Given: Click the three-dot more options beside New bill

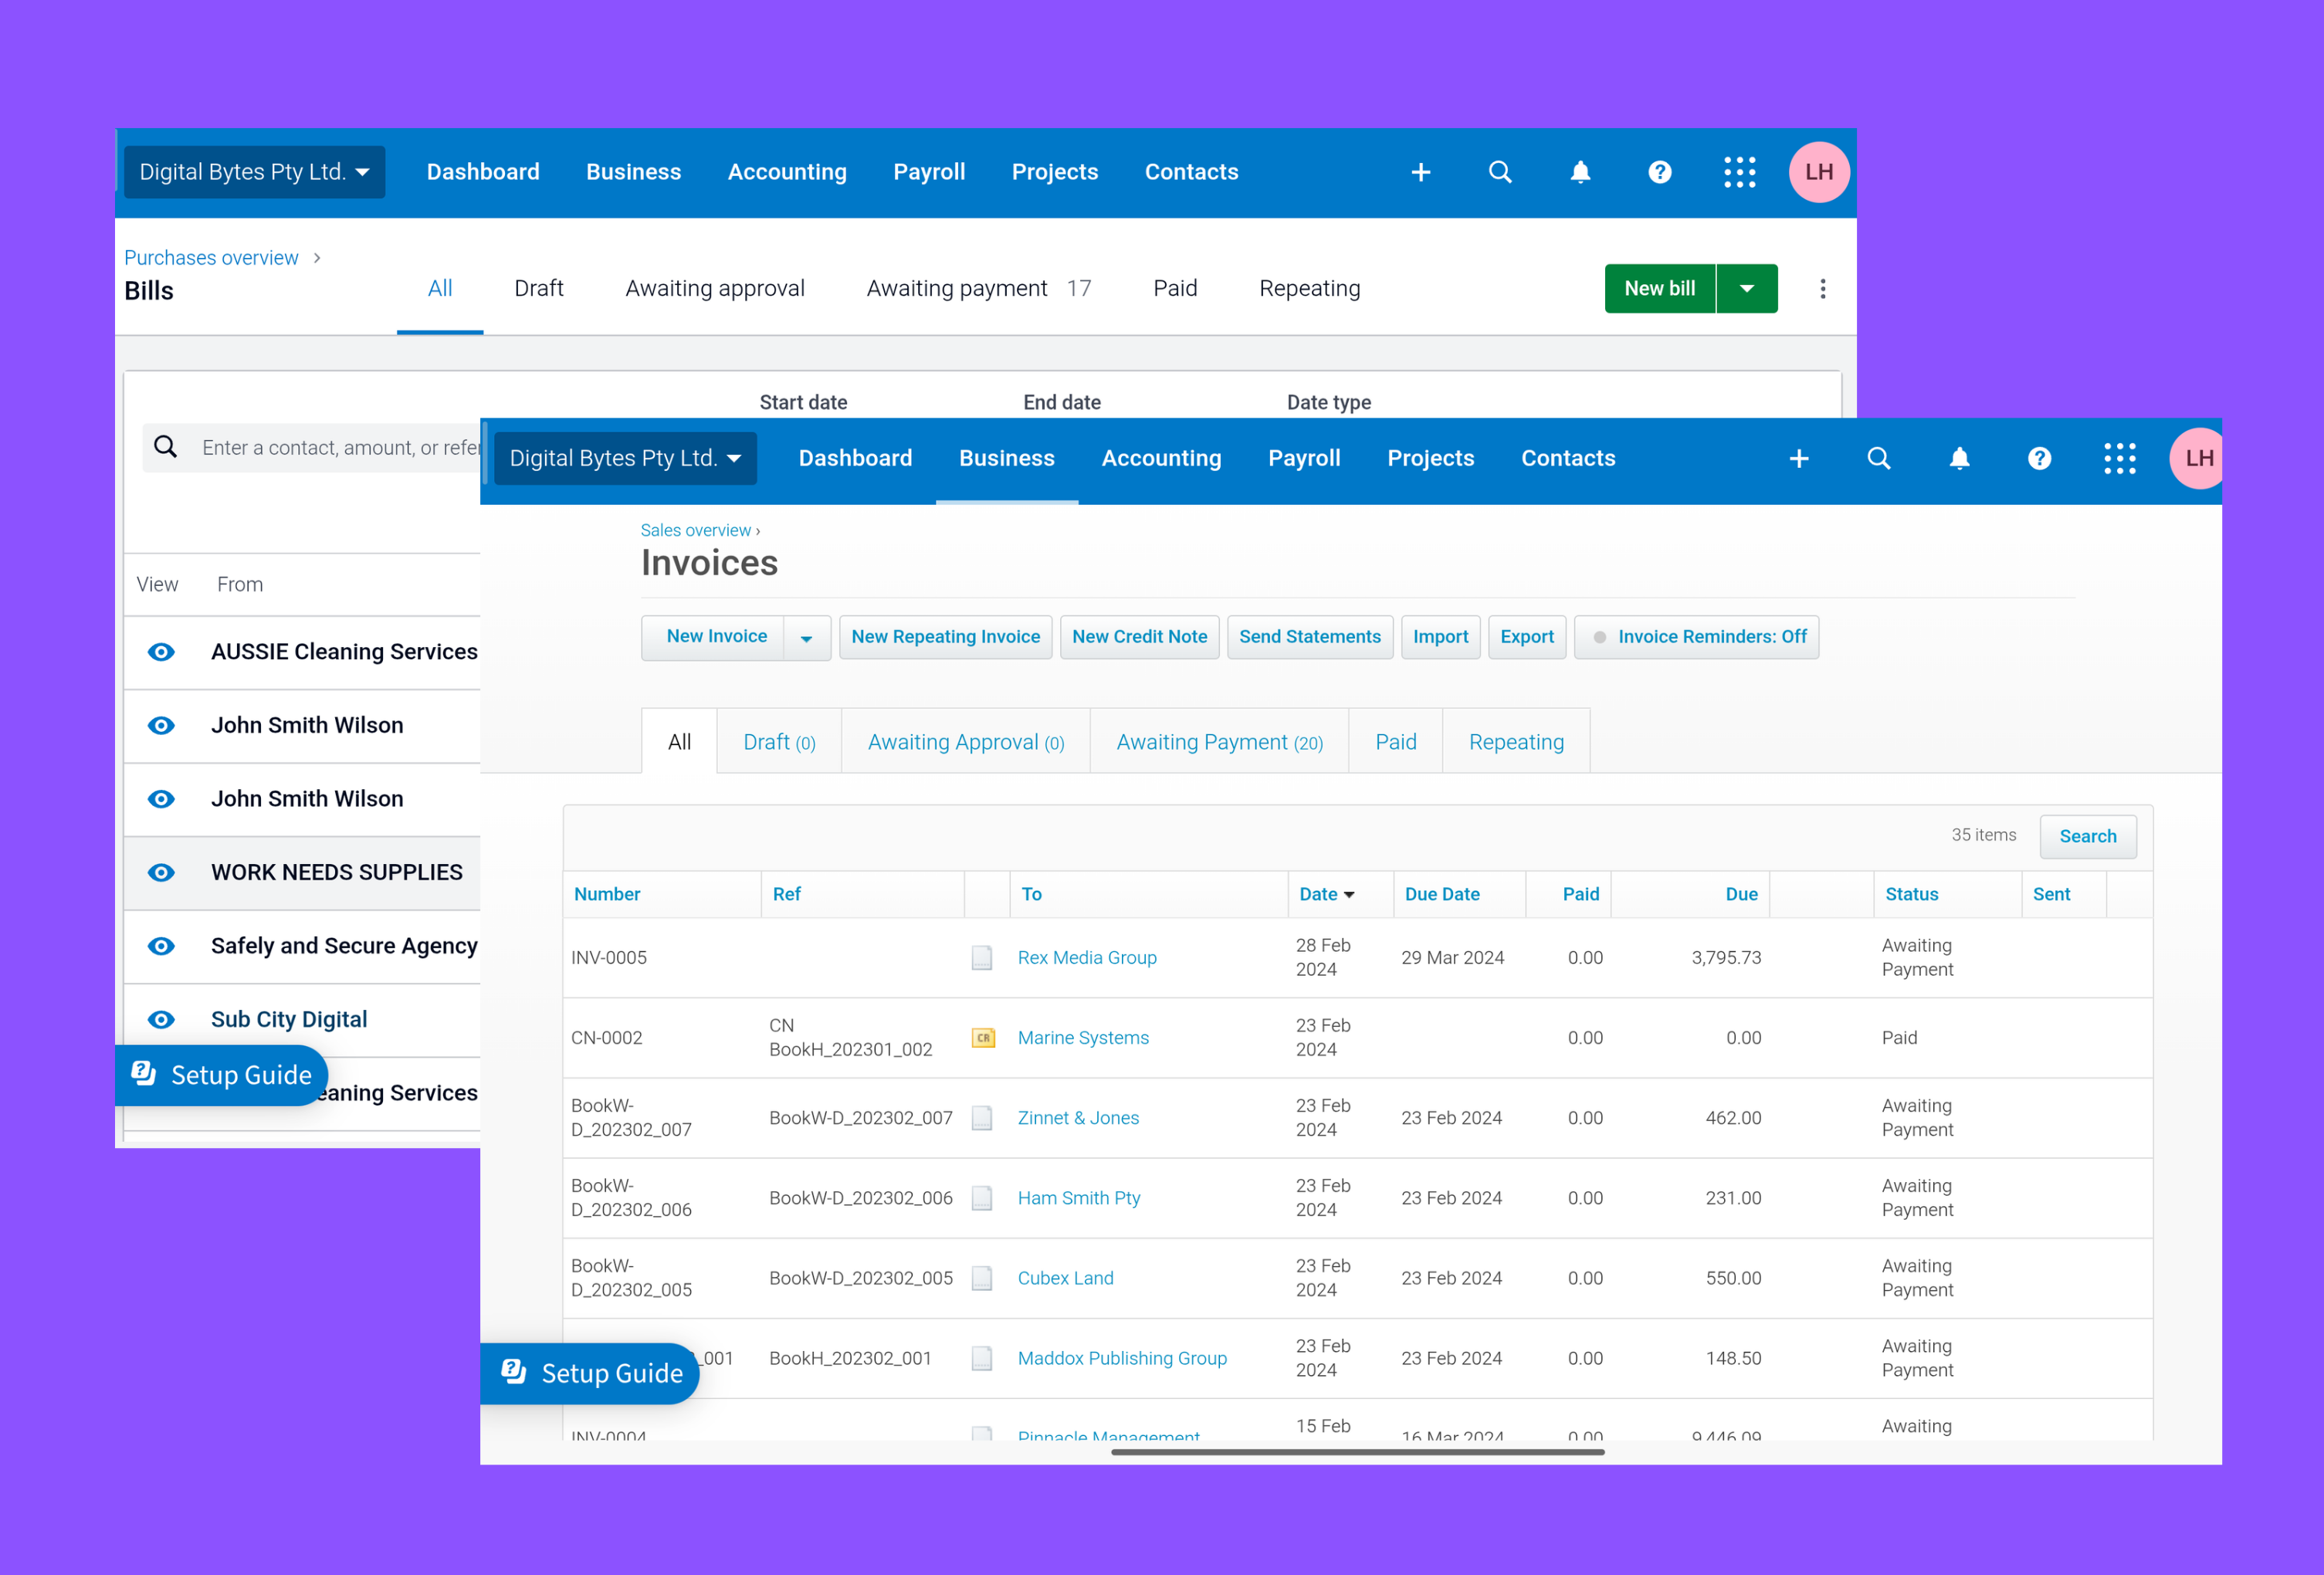Looking at the screenshot, I should (1822, 289).
